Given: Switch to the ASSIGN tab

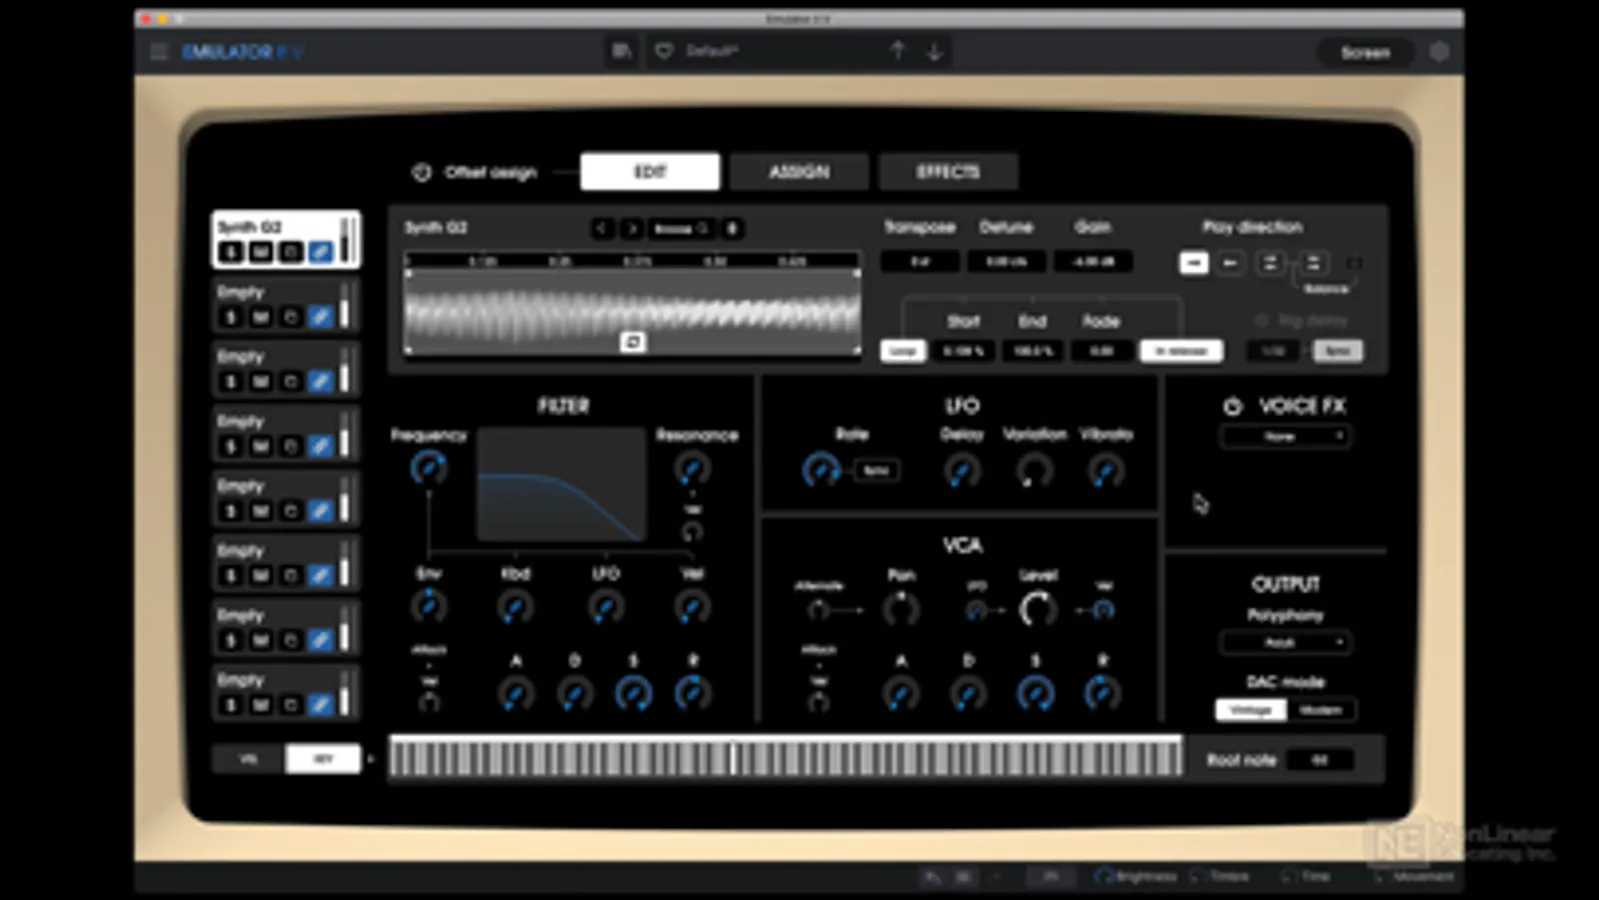Looking at the screenshot, I should pos(799,172).
